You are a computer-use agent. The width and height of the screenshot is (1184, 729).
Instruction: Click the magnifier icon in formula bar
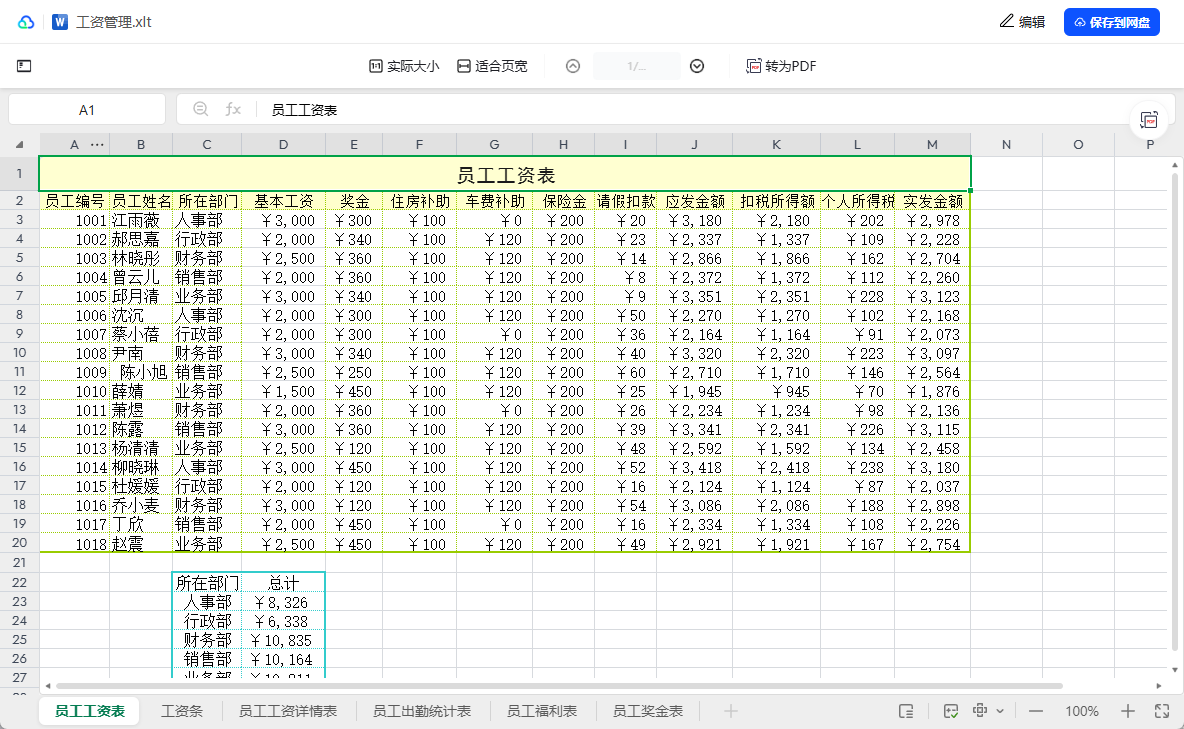coord(200,109)
